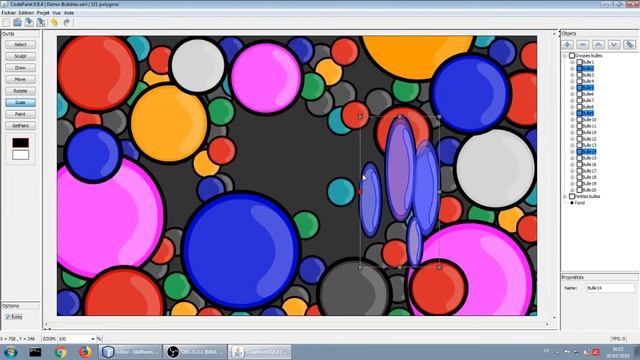Toggle the Bulle 7 checkbox
This screenshot has height=360, width=640.
[x=580, y=100]
